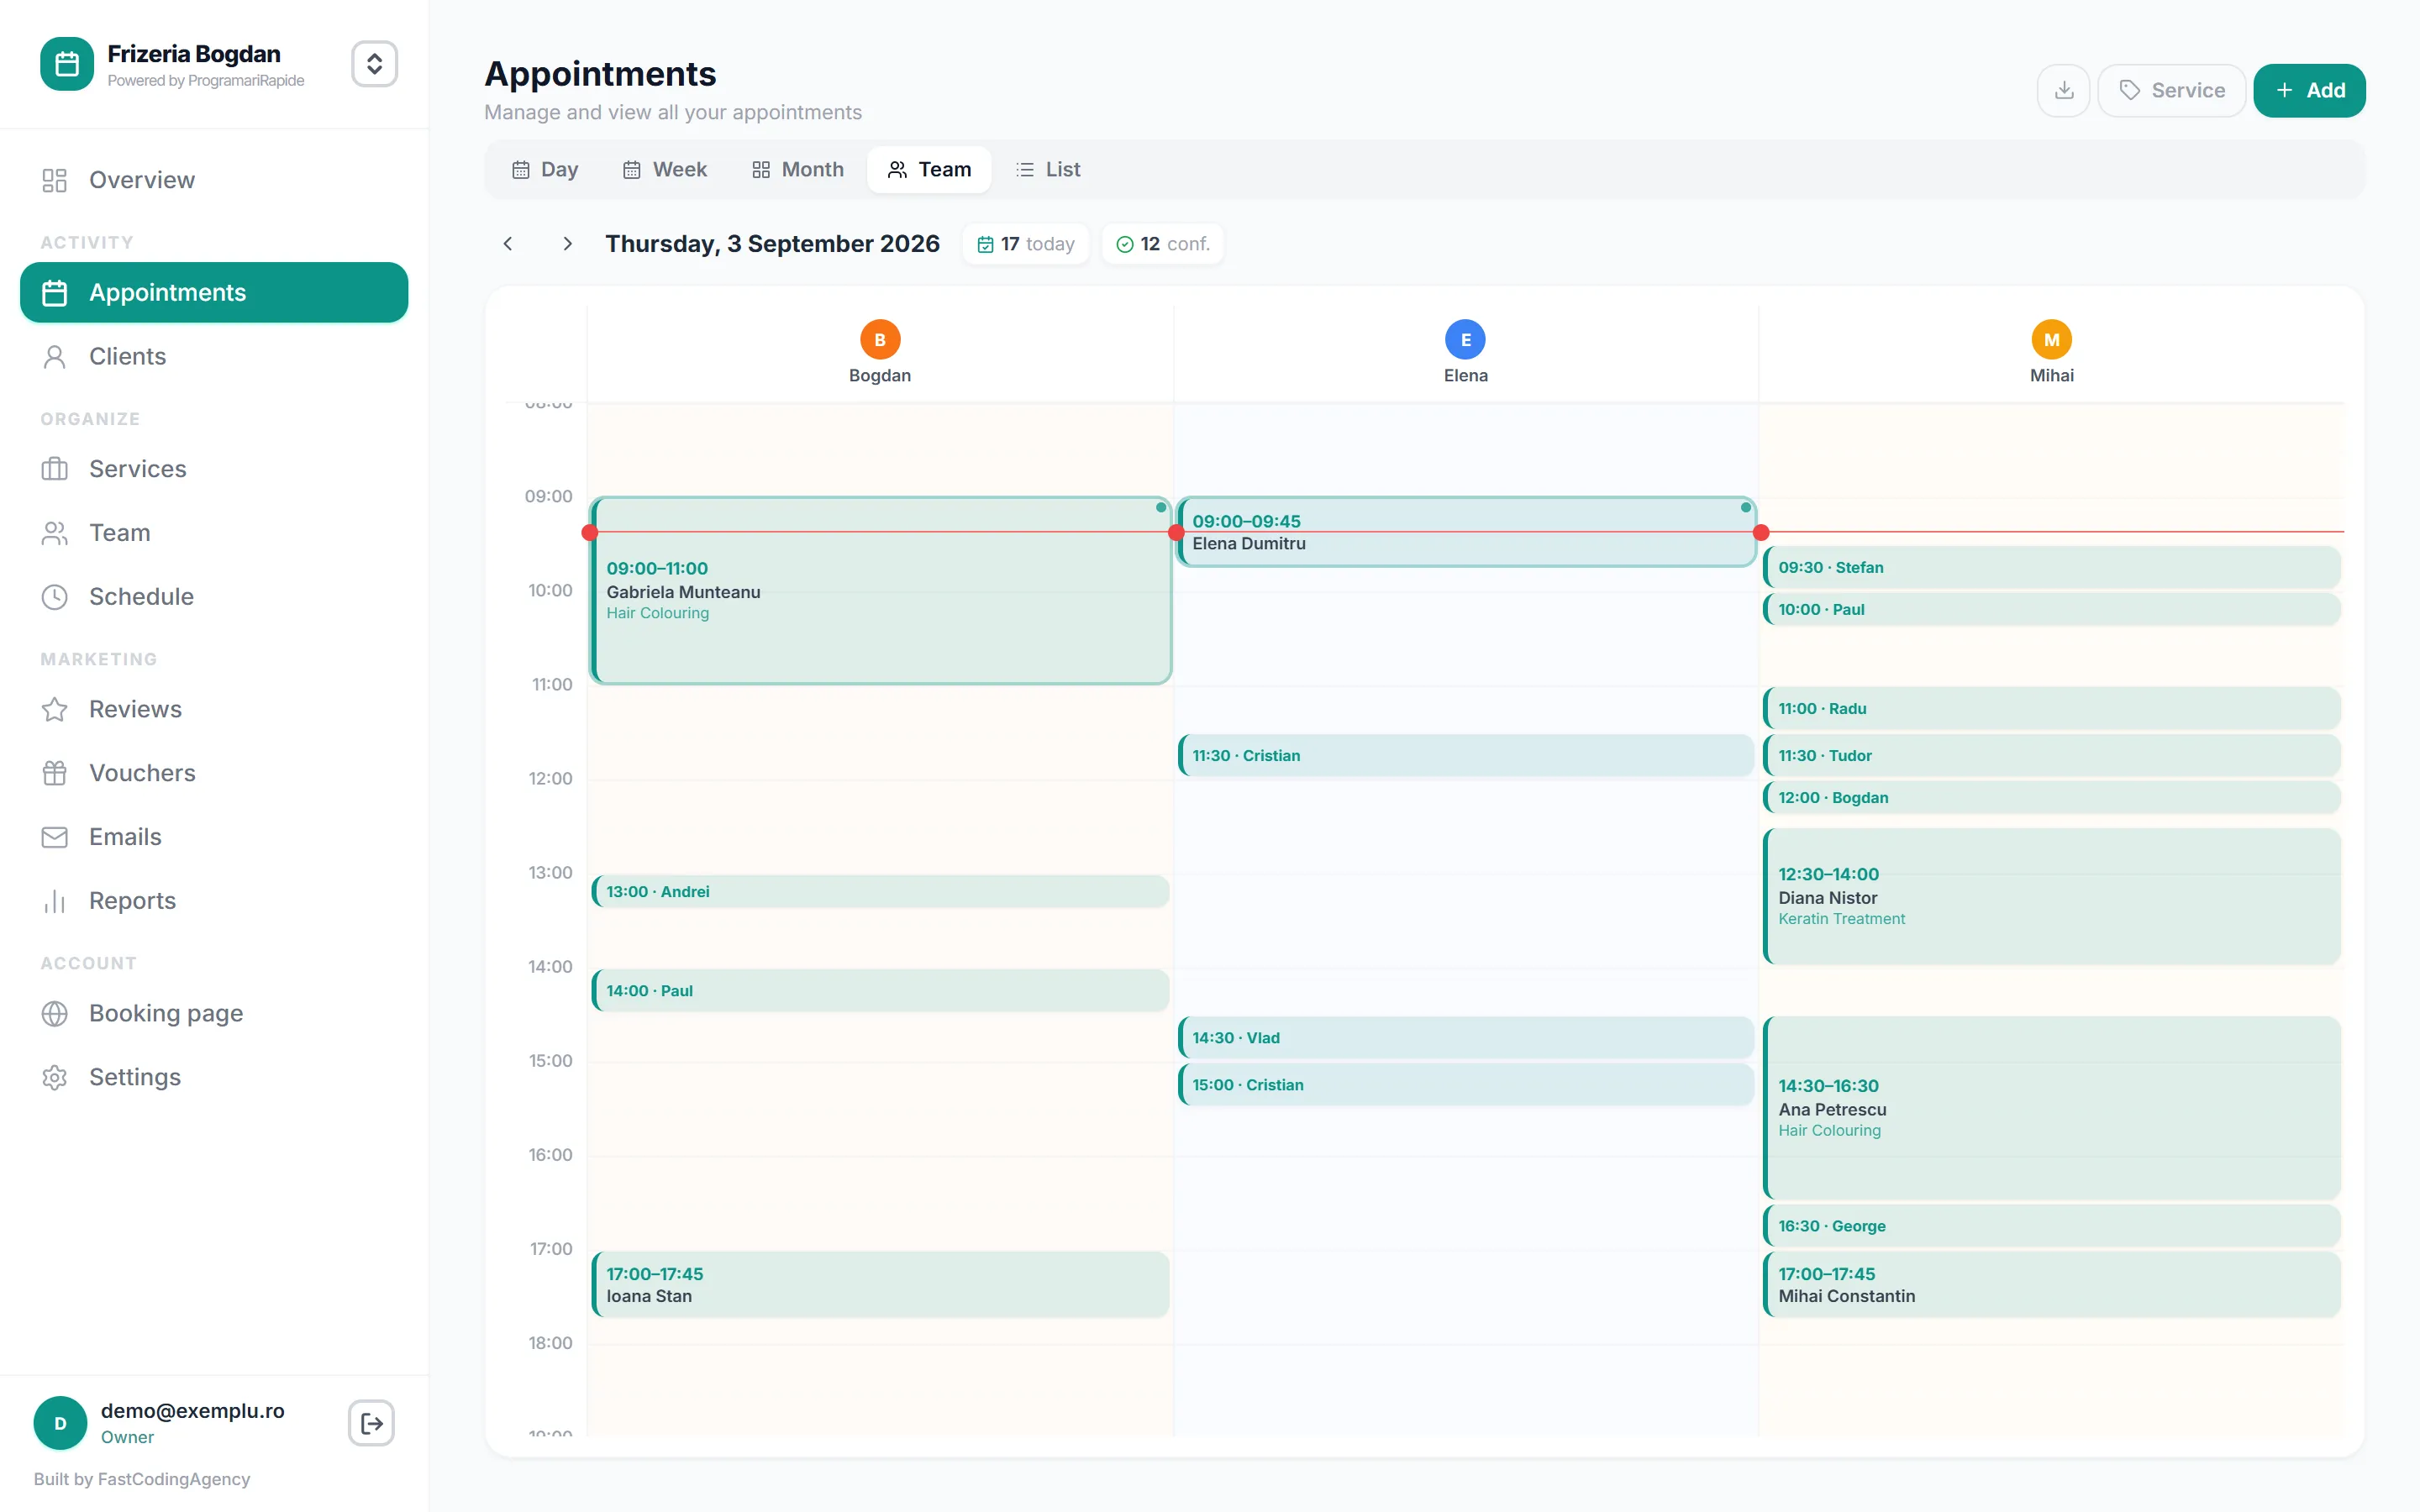Image resolution: width=2420 pixels, height=1512 pixels.
Task: Open the 09:30 Stefan appointment
Action: point(2051,567)
